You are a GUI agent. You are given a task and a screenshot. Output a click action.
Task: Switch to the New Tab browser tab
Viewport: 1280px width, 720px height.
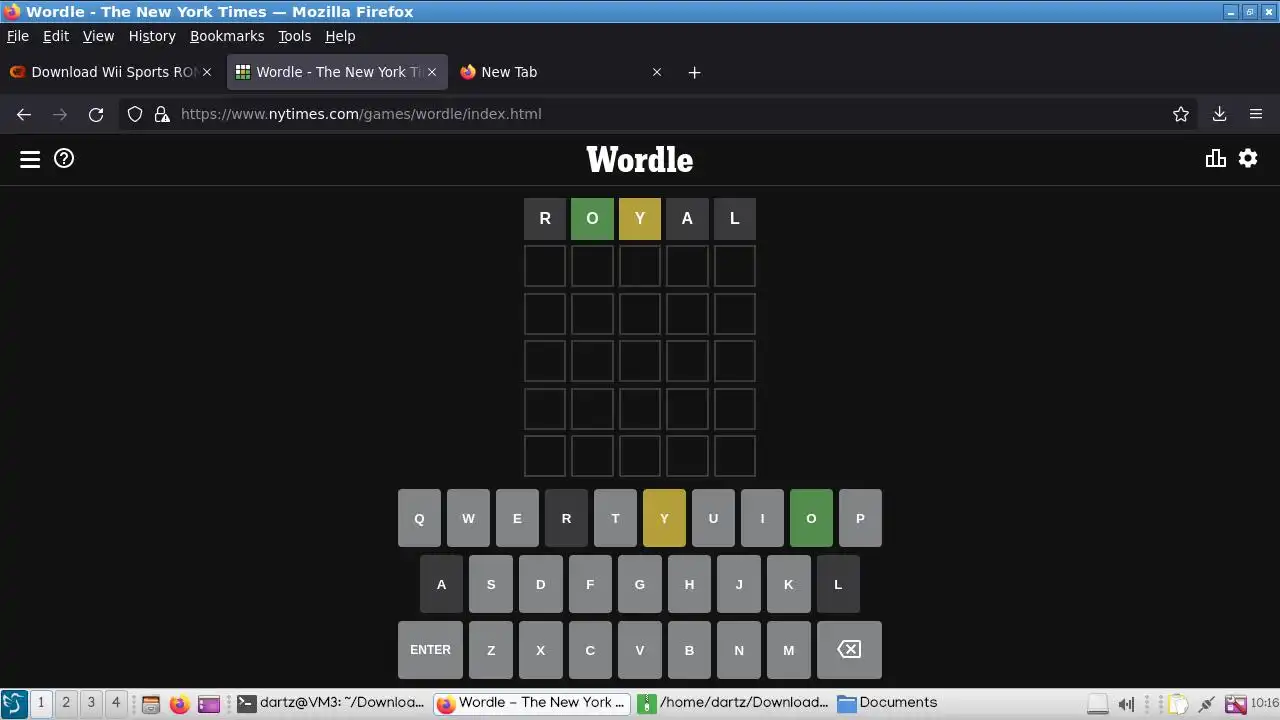pos(560,72)
